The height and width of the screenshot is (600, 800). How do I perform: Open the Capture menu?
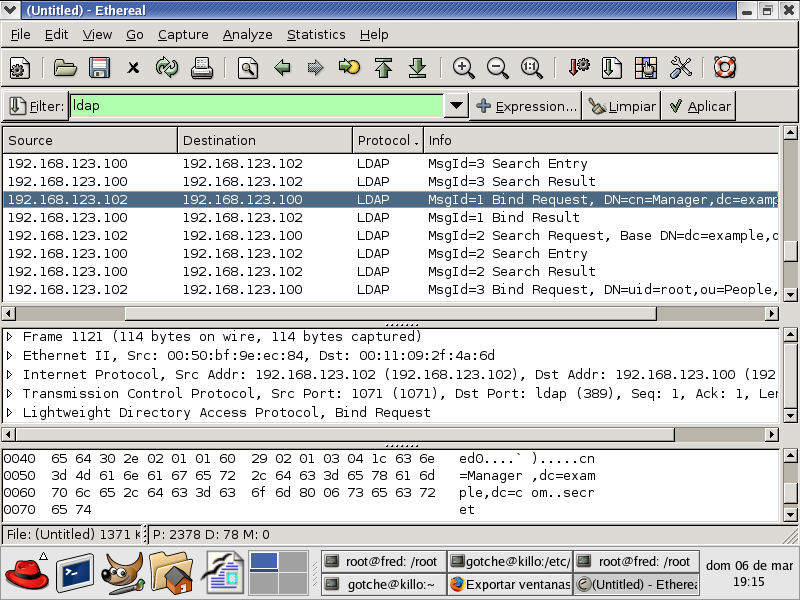point(183,35)
